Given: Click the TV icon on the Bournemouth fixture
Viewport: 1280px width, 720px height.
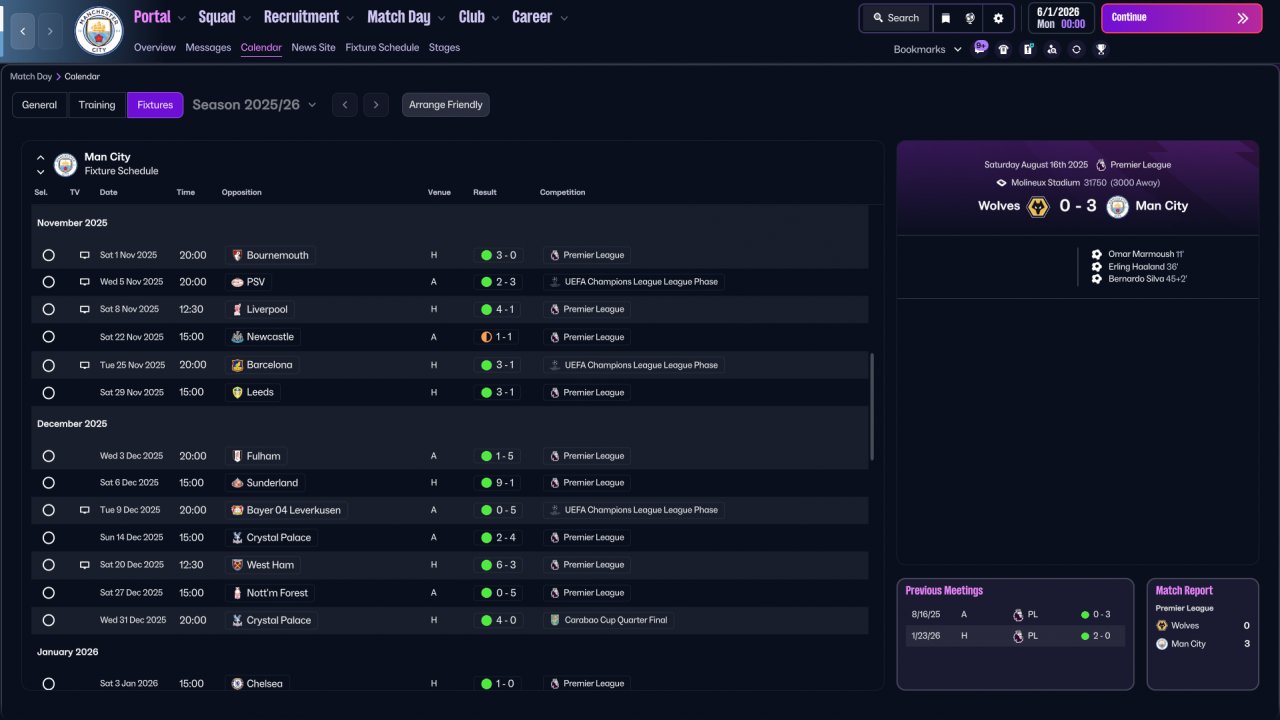Looking at the screenshot, I should (x=85, y=255).
